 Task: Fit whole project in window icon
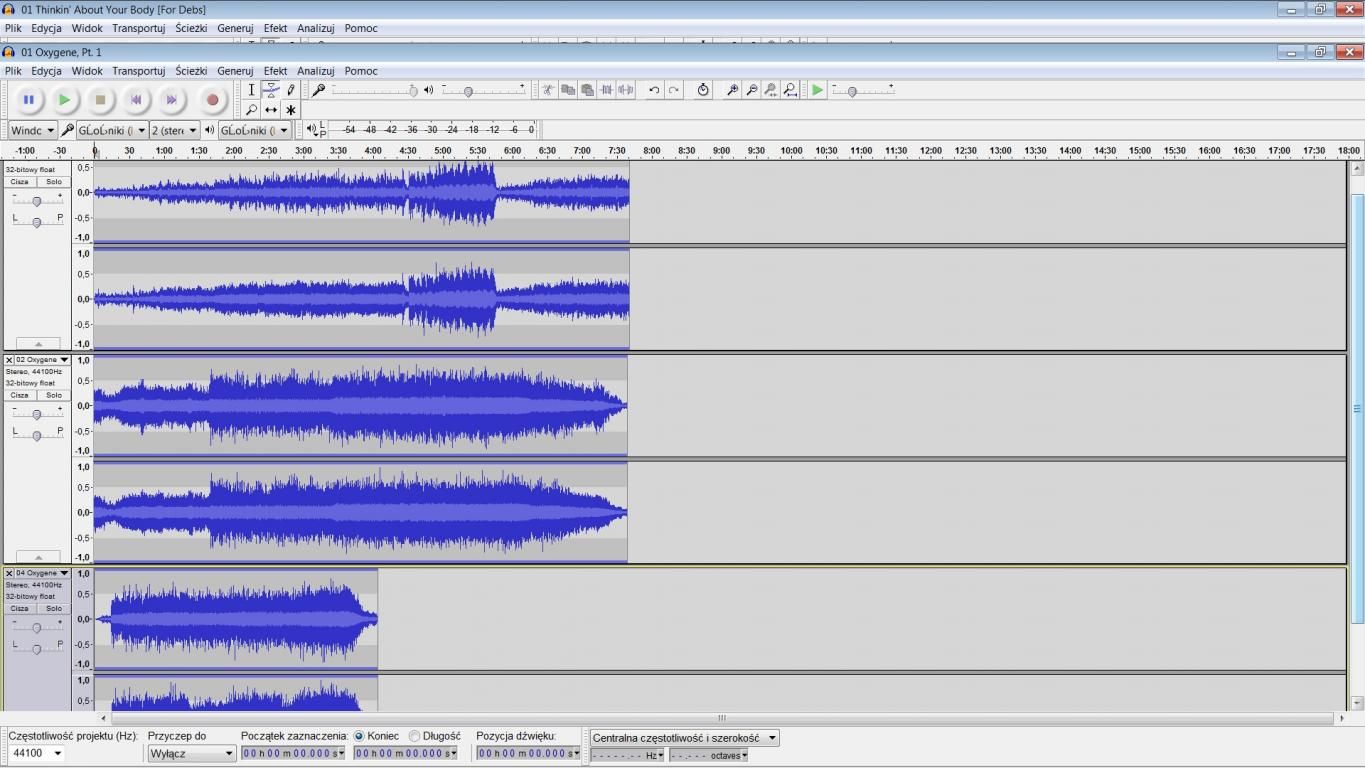[x=791, y=90]
